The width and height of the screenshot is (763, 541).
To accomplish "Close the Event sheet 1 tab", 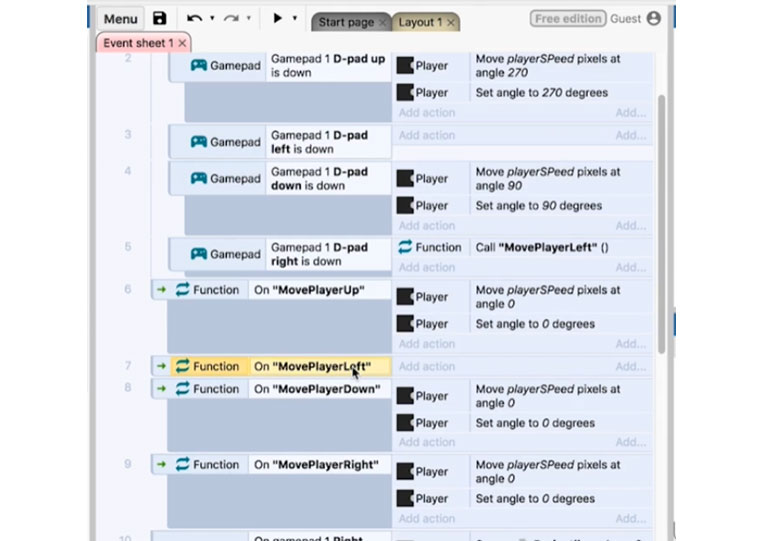I will pos(182,43).
